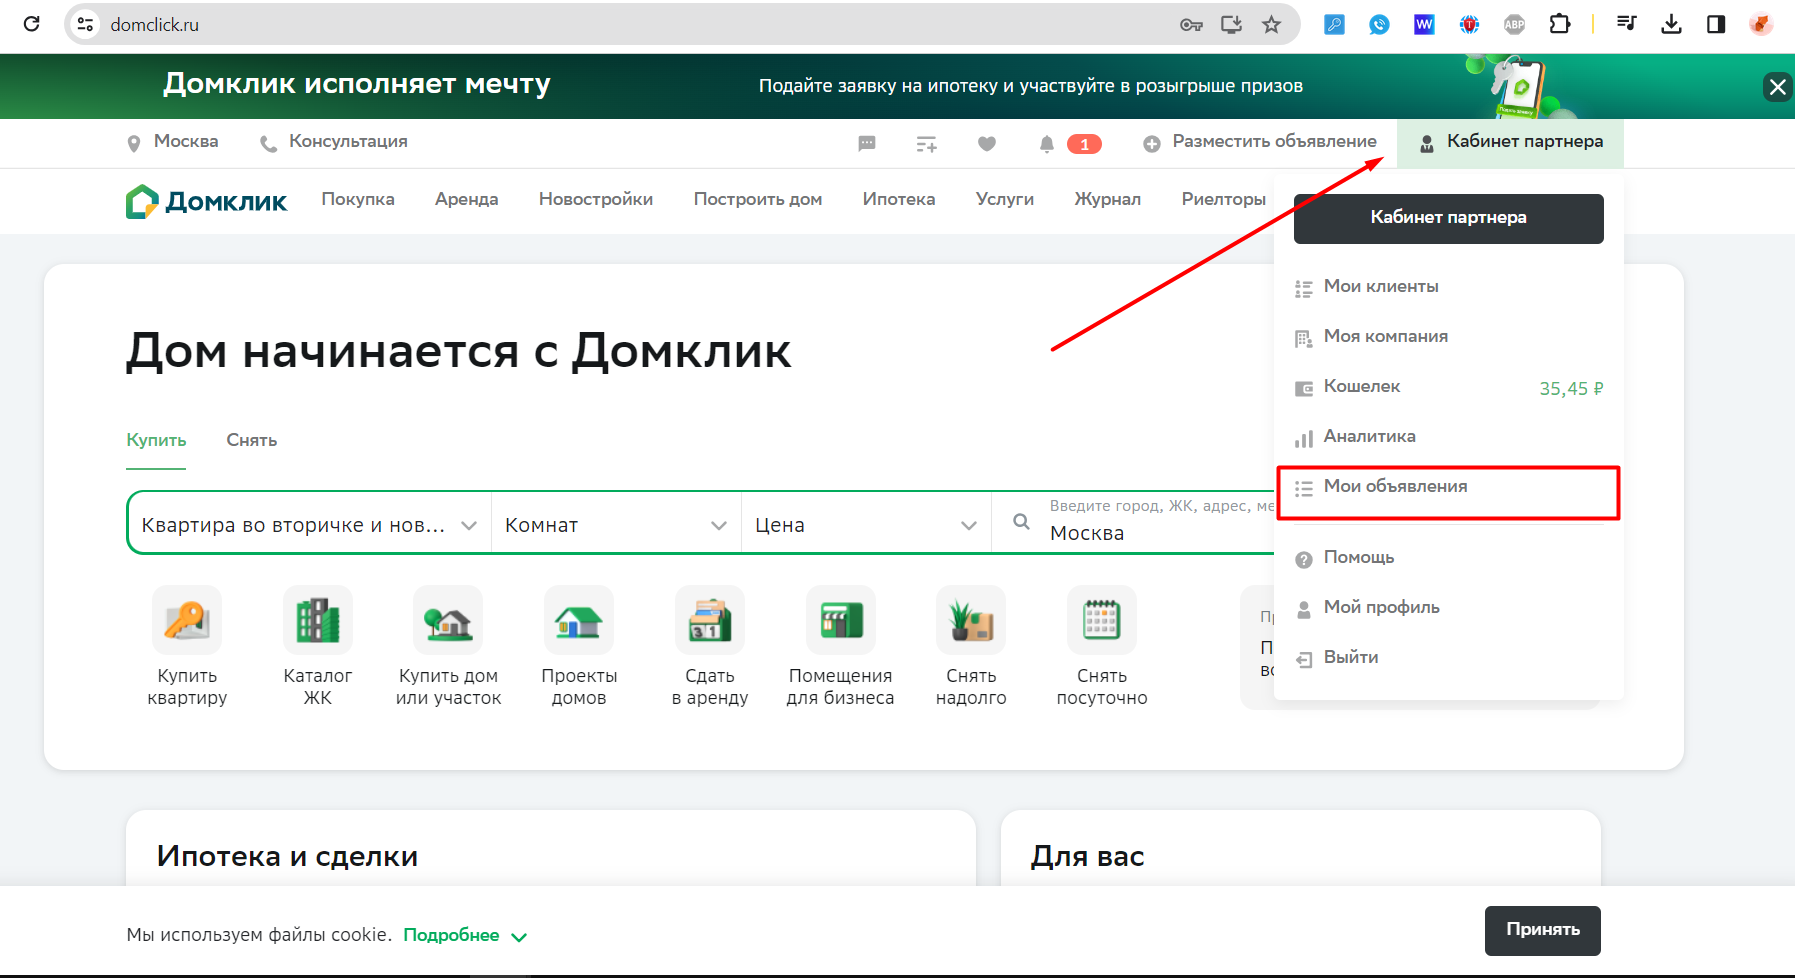Click Выйти to log out
The width and height of the screenshot is (1795, 978).
coord(1449,658)
